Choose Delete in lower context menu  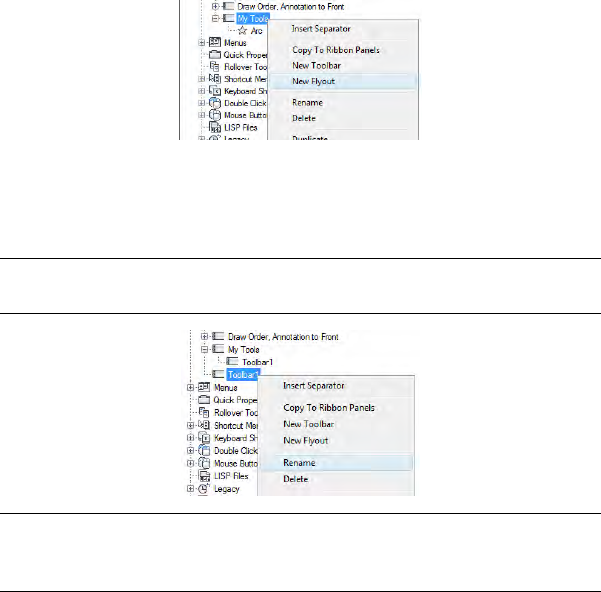(336, 479)
